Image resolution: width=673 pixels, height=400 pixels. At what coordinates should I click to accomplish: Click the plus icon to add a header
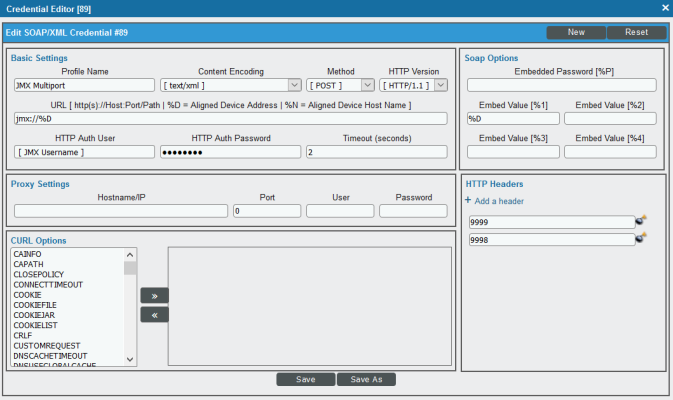click(468, 200)
